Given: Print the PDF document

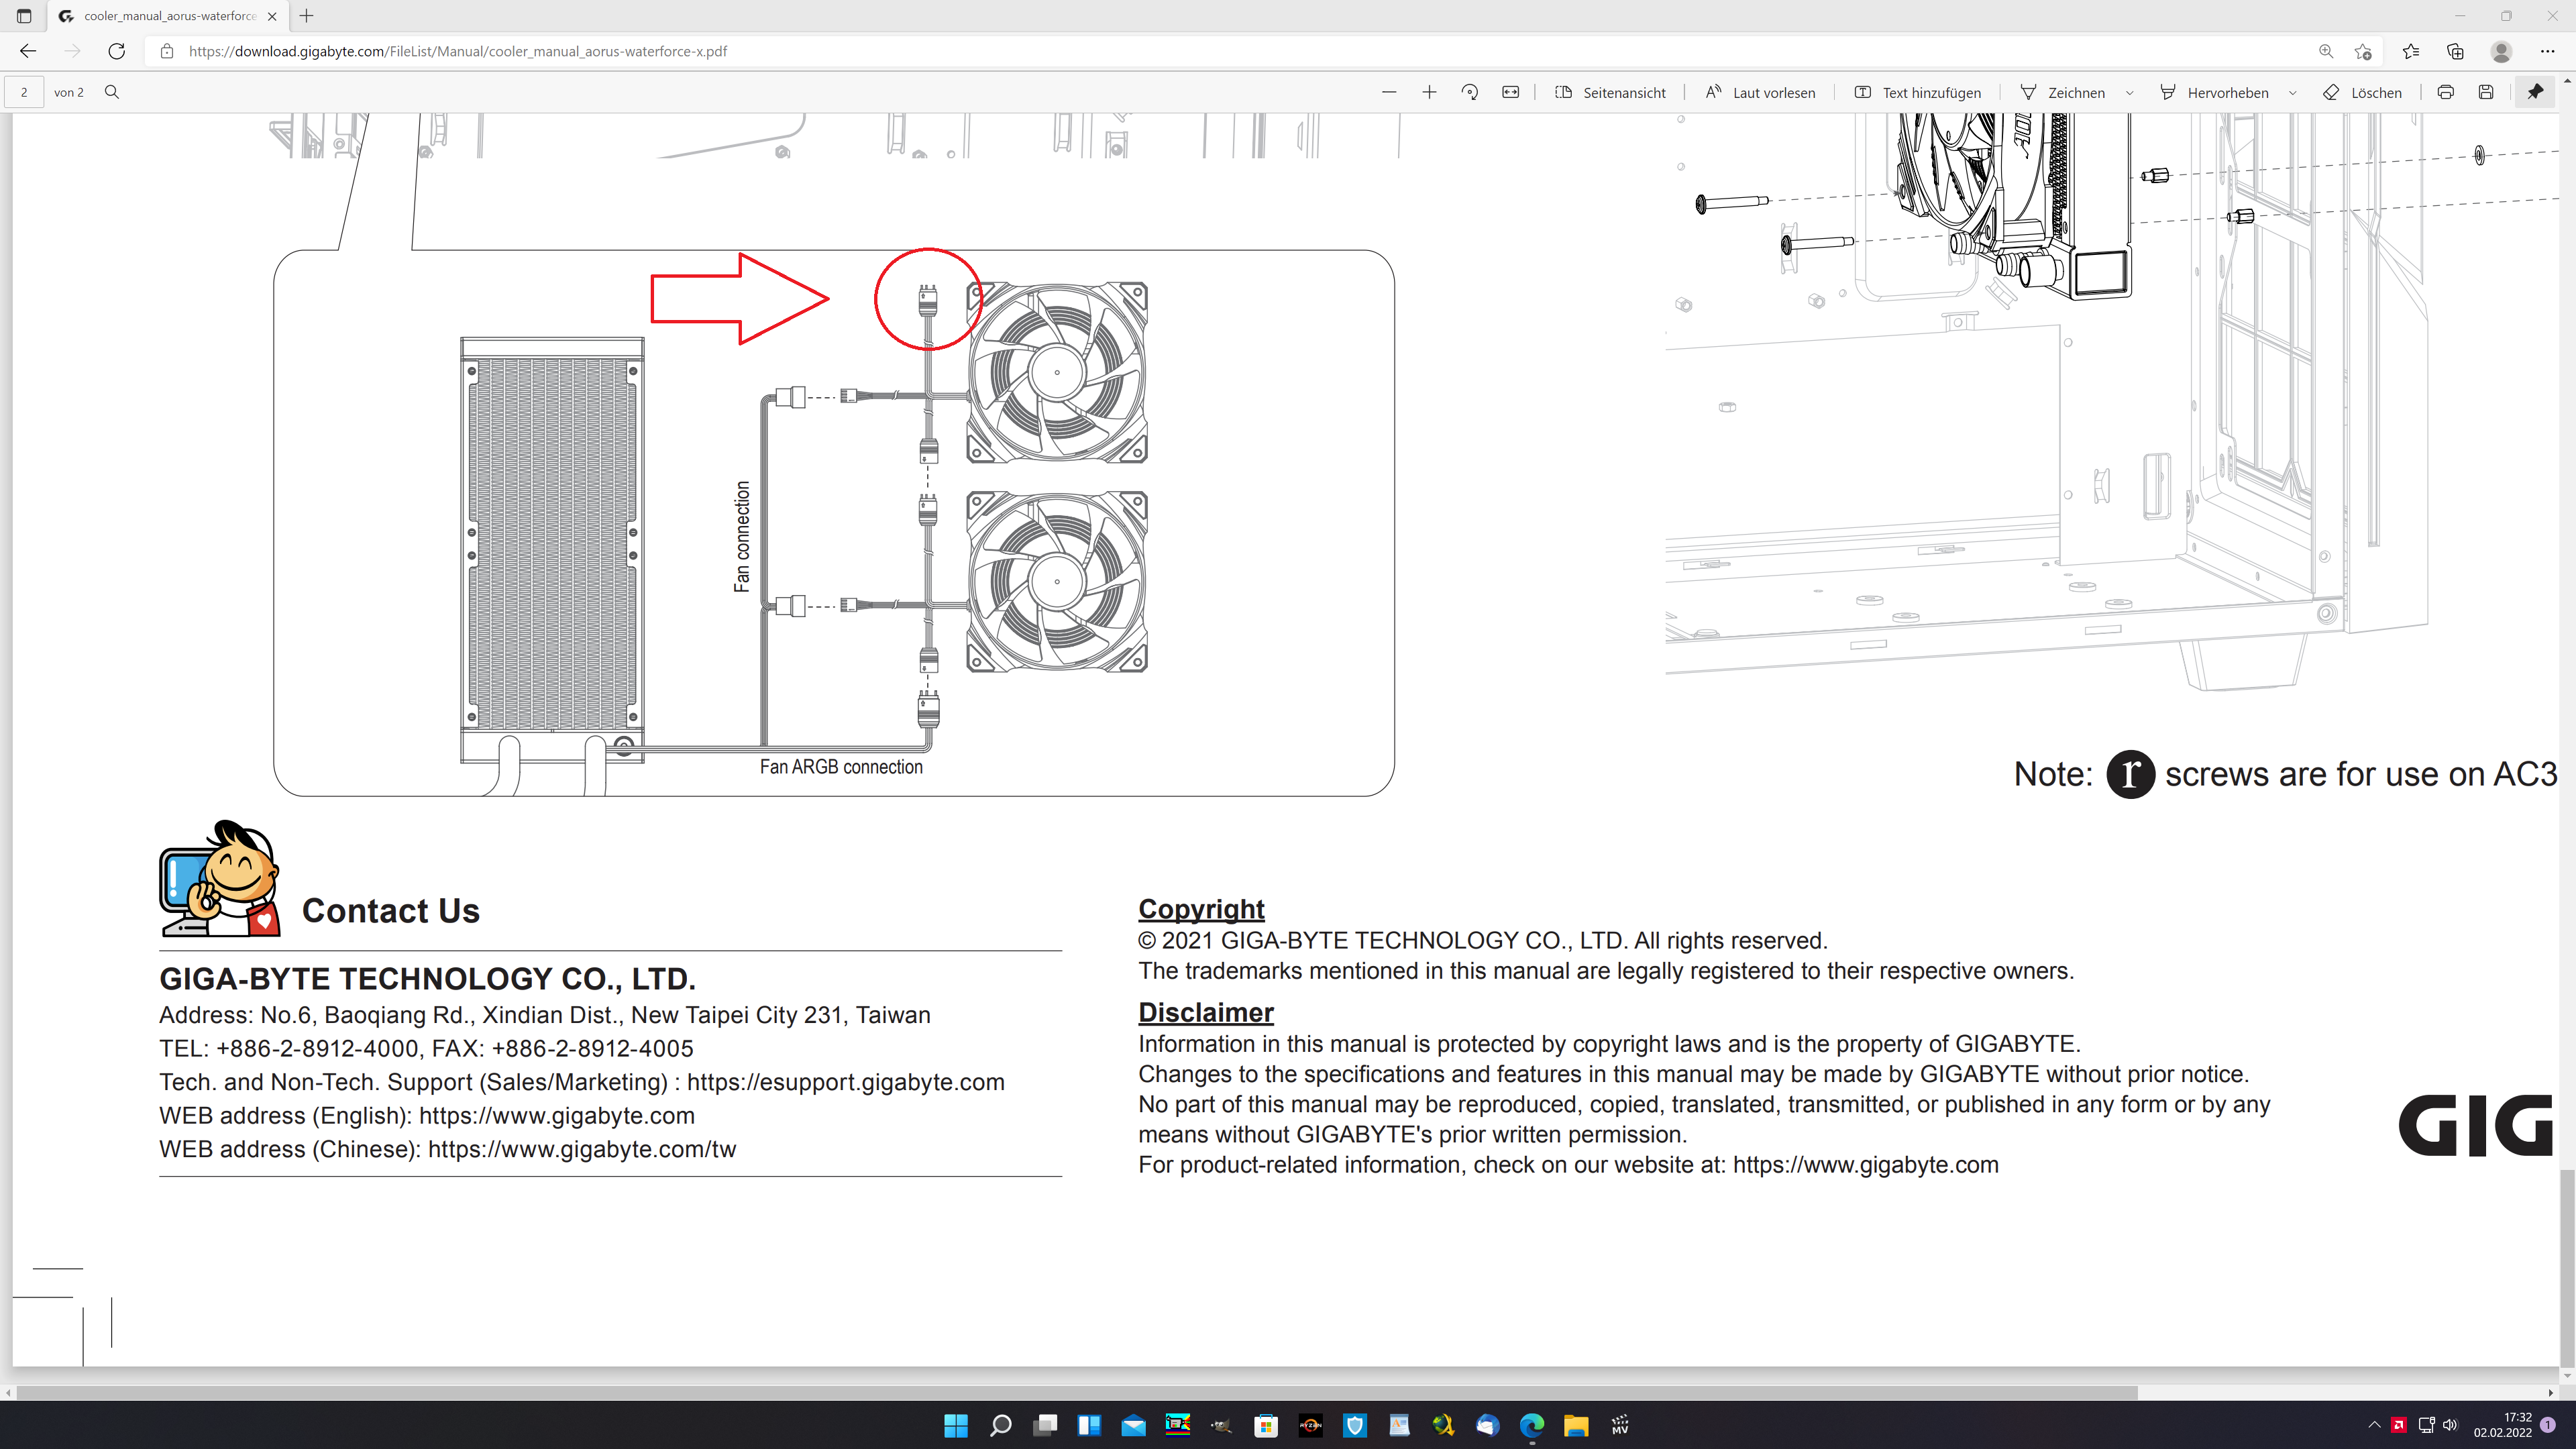Looking at the screenshot, I should tap(2445, 92).
